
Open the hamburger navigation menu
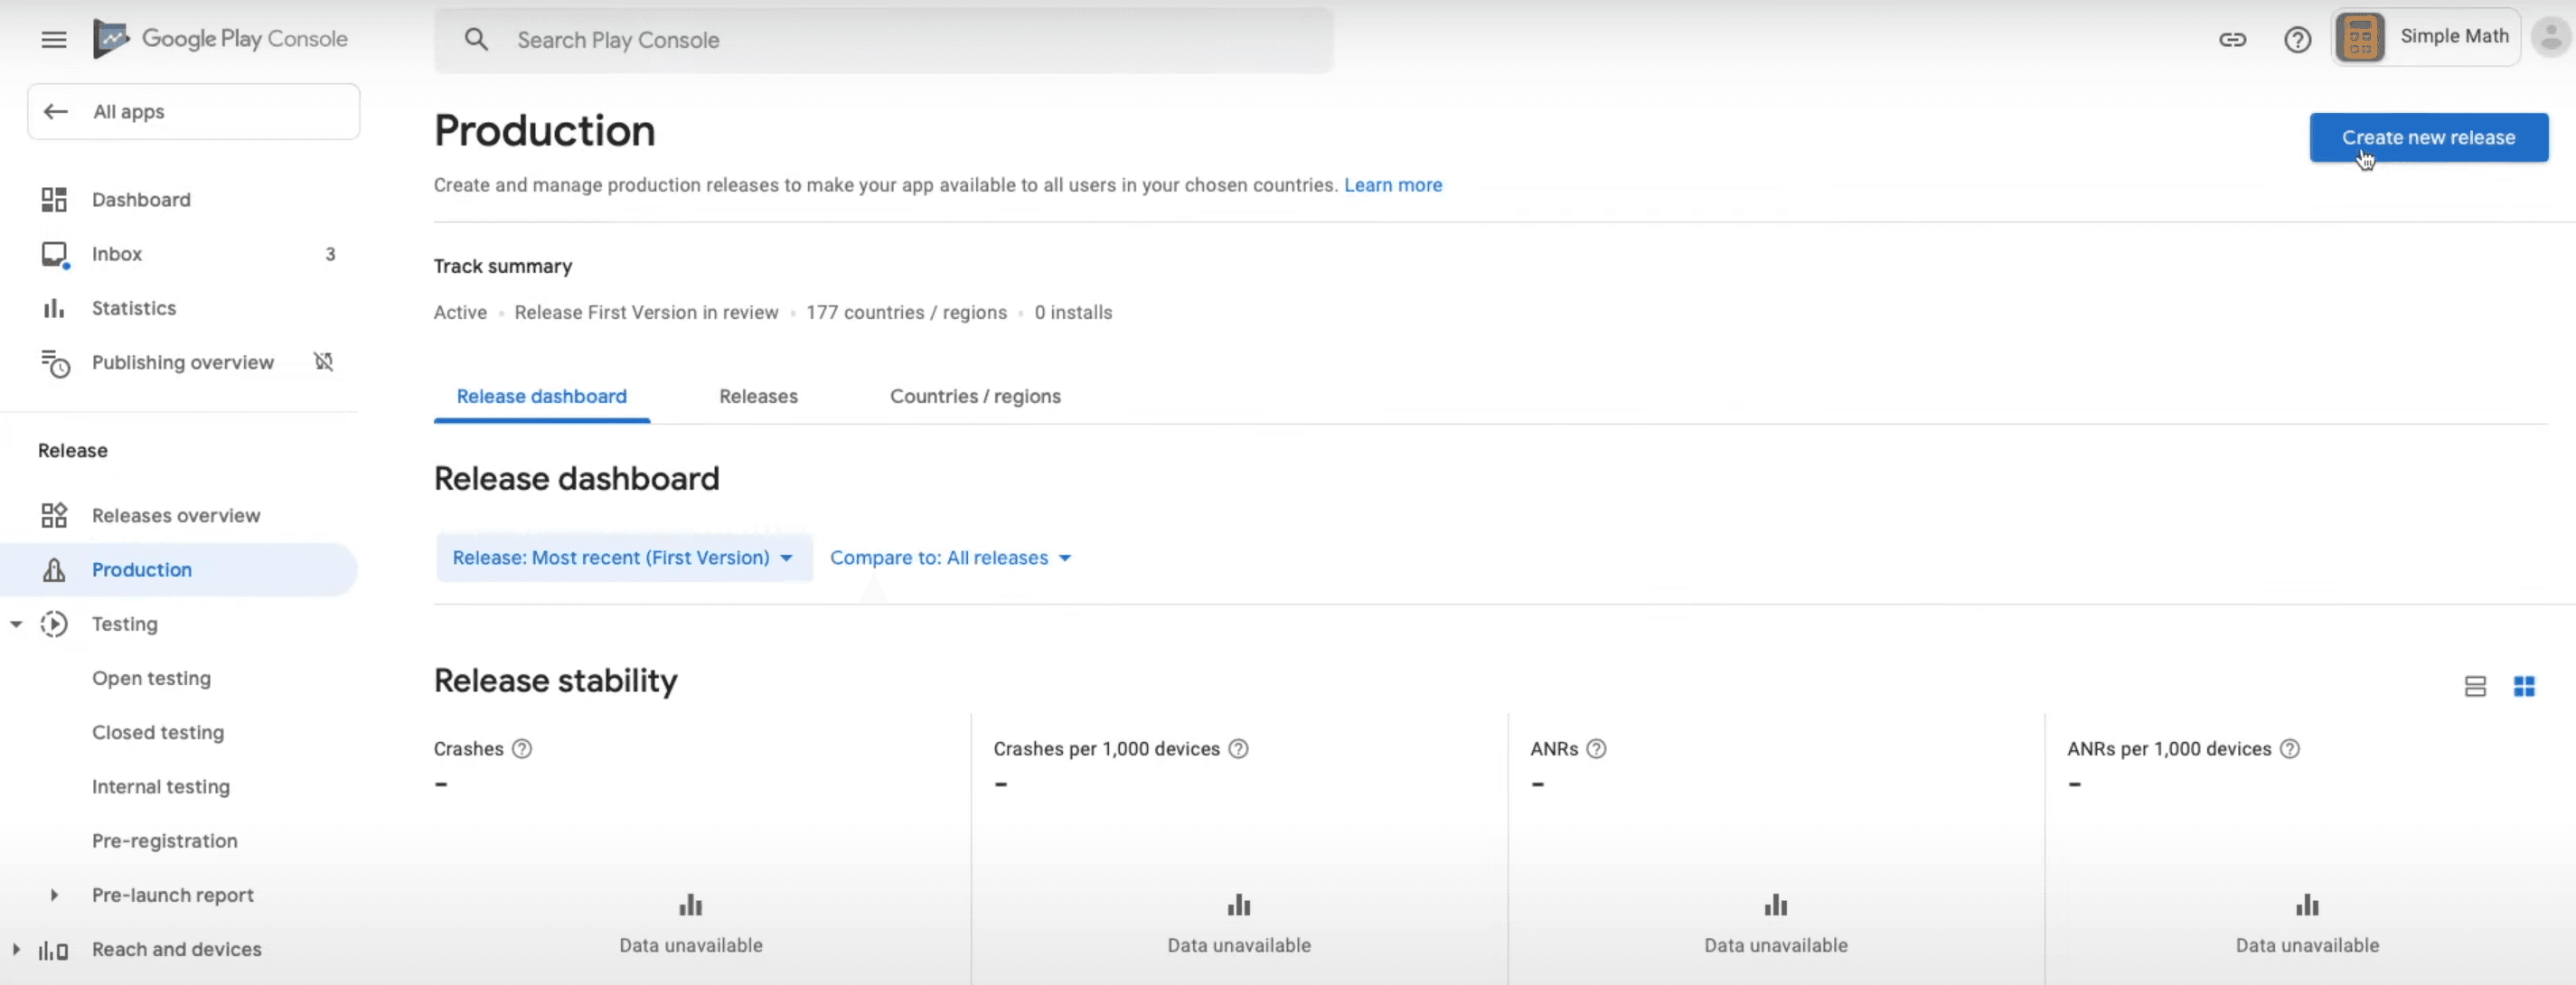[x=54, y=40]
